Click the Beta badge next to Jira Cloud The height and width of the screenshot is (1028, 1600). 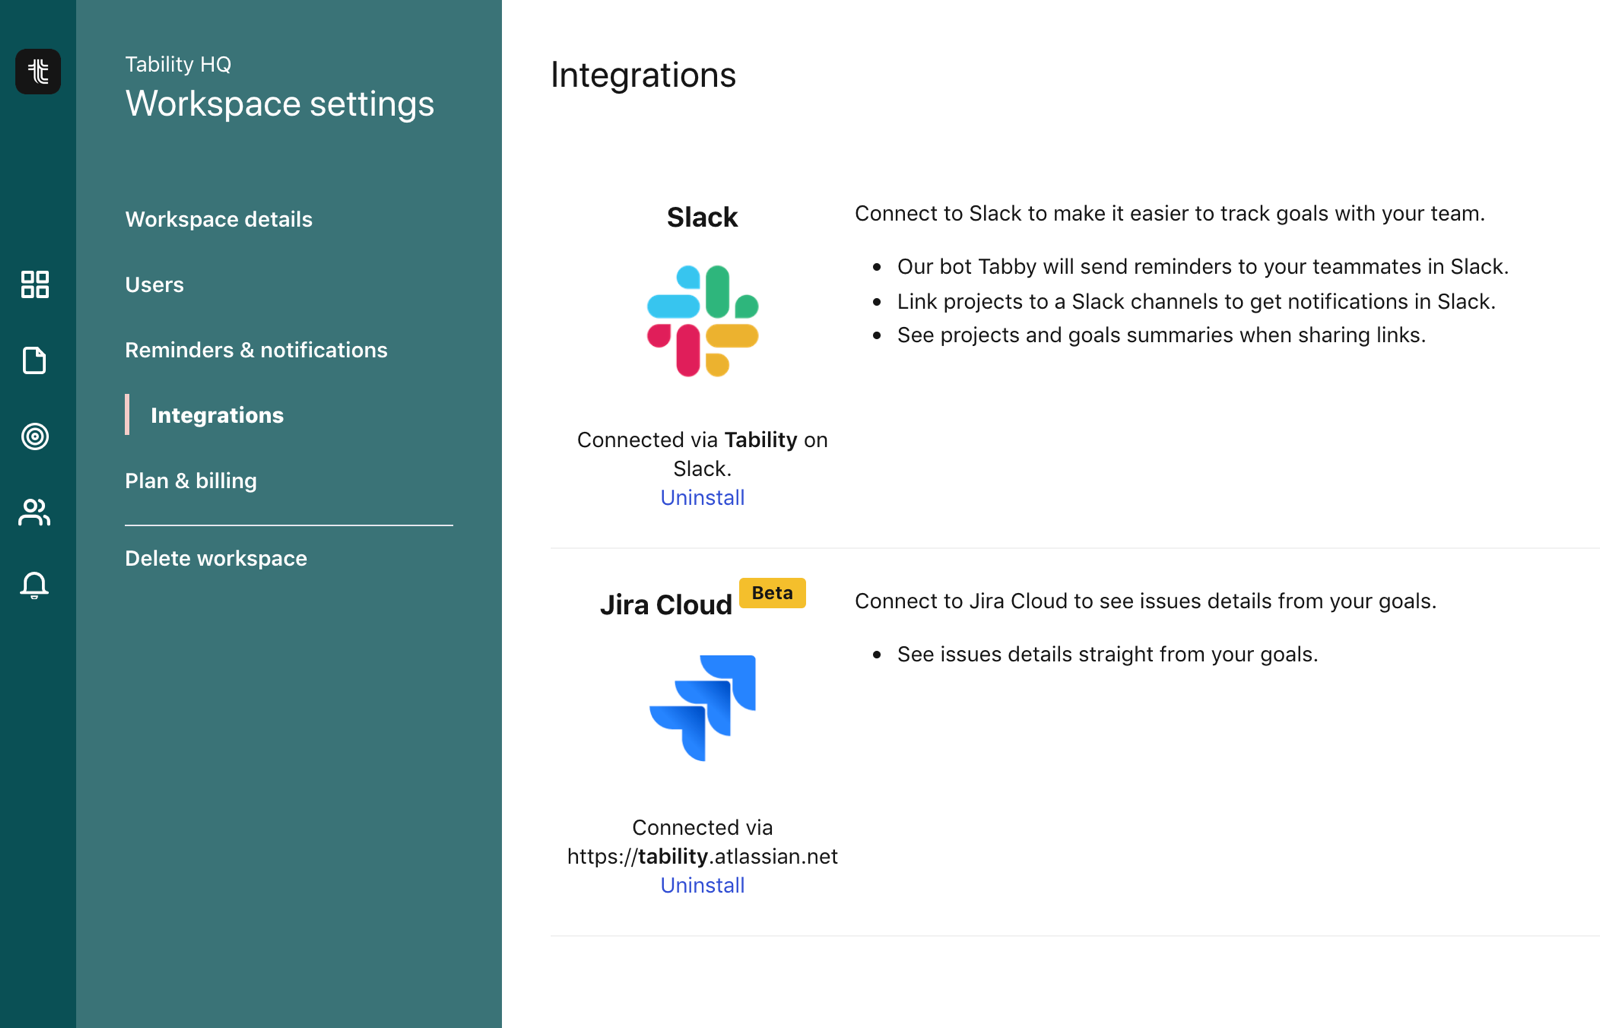(x=772, y=593)
